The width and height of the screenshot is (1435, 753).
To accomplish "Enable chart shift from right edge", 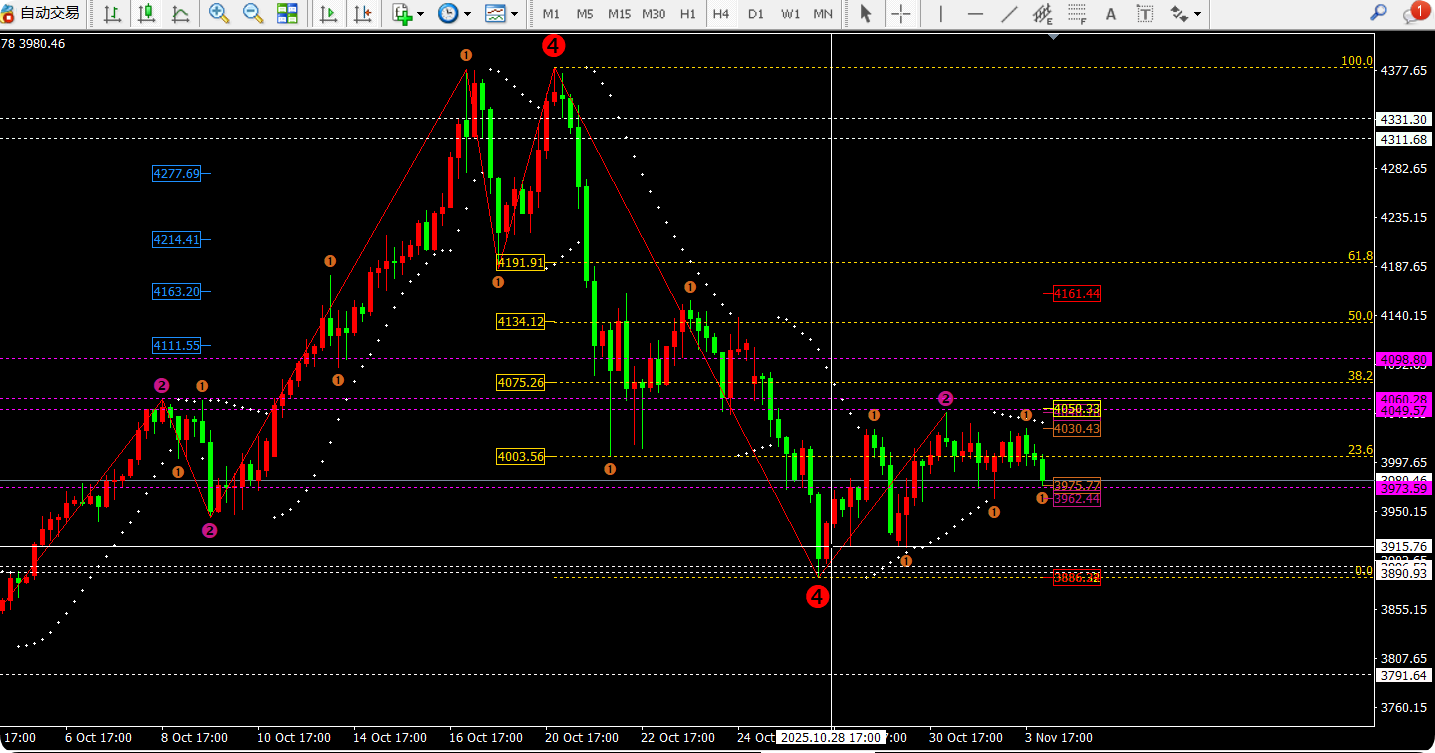I will tap(363, 13).
